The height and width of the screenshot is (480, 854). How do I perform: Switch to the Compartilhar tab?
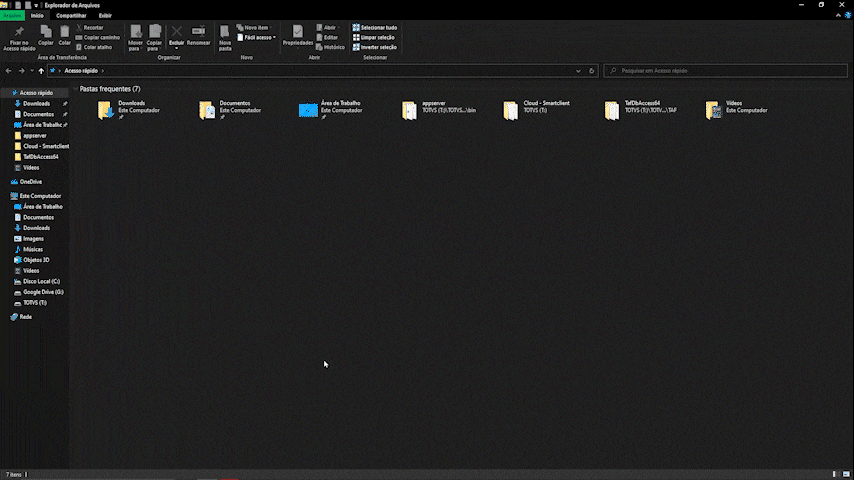click(x=71, y=16)
